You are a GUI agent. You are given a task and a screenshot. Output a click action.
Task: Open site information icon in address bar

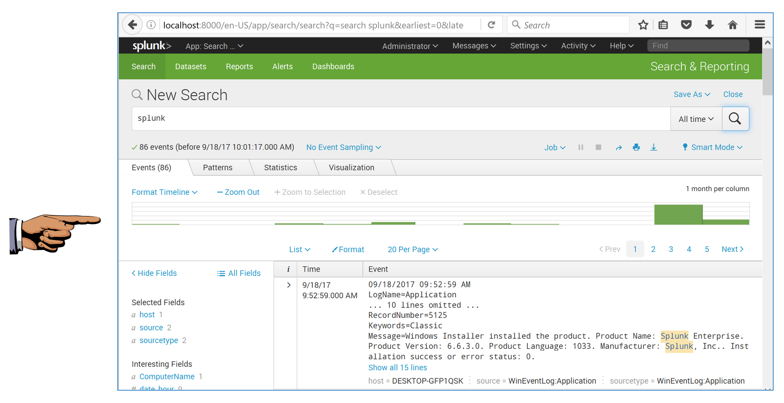coord(150,24)
